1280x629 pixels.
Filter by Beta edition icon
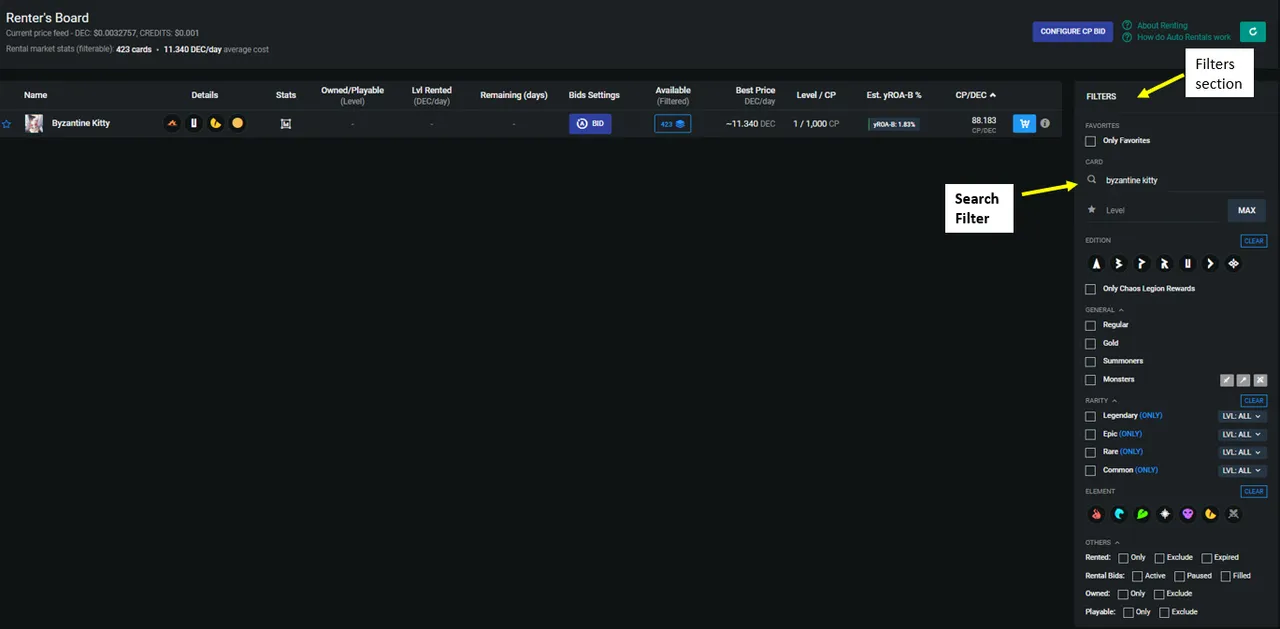tap(1119, 264)
